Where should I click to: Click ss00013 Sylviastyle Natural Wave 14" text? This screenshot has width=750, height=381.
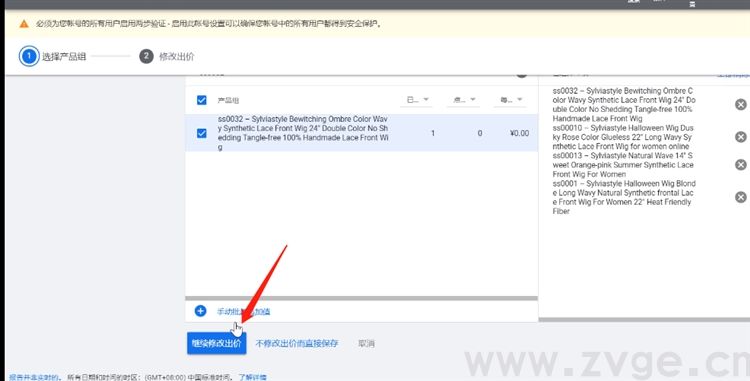(x=623, y=165)
